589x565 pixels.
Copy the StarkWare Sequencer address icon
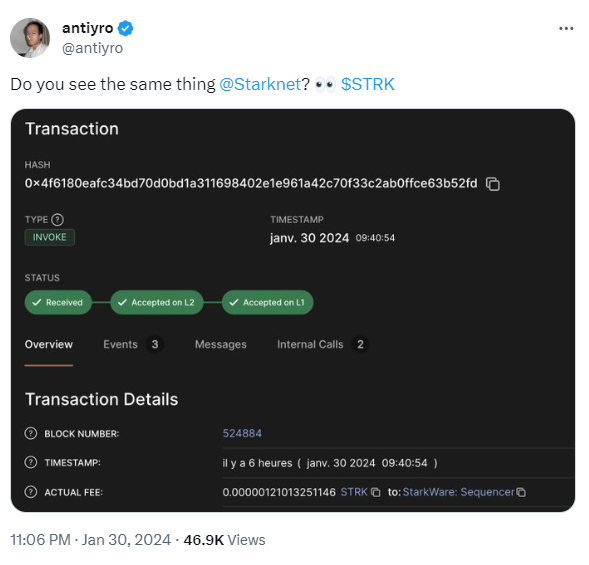[521, 492]
